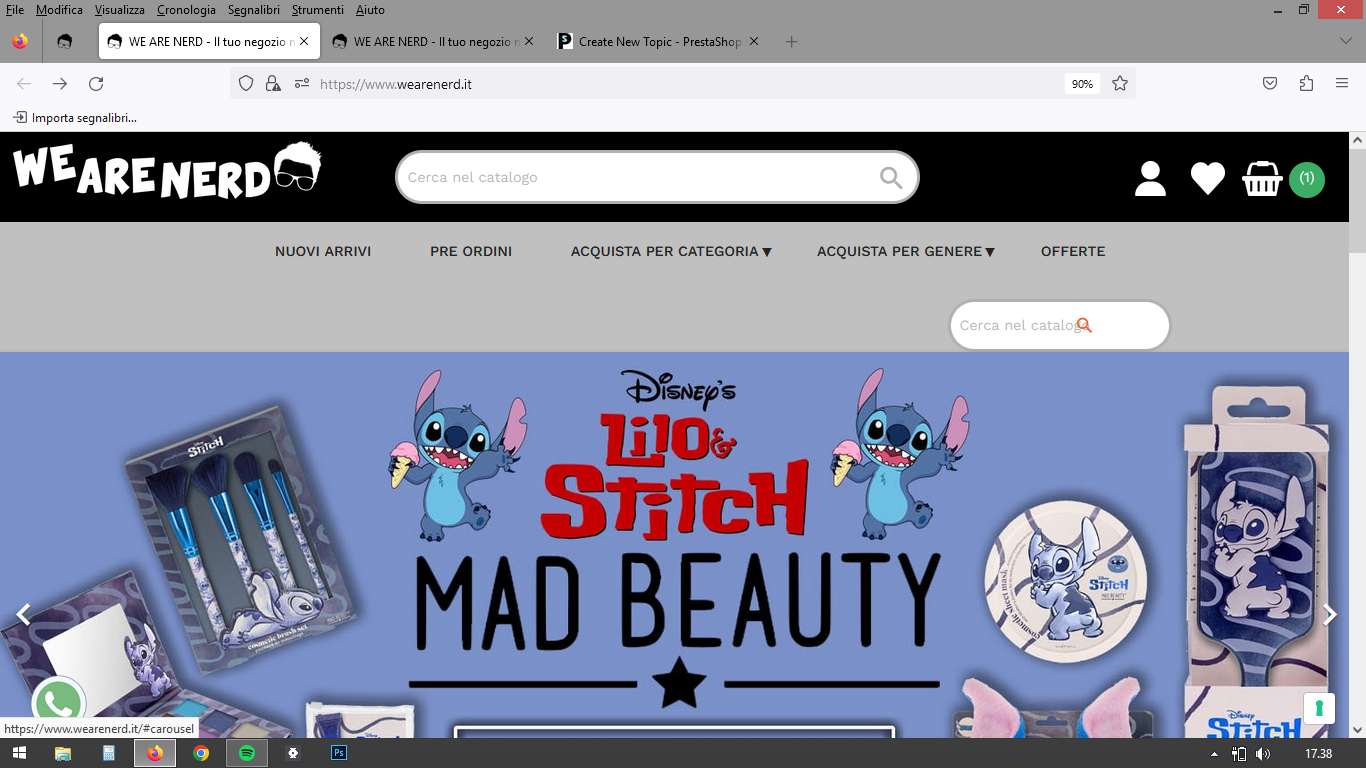Viewport: 1366px width, 768px height.
Task: Click the page vertical scrollbar thumb
Action: click(1357, 200)
